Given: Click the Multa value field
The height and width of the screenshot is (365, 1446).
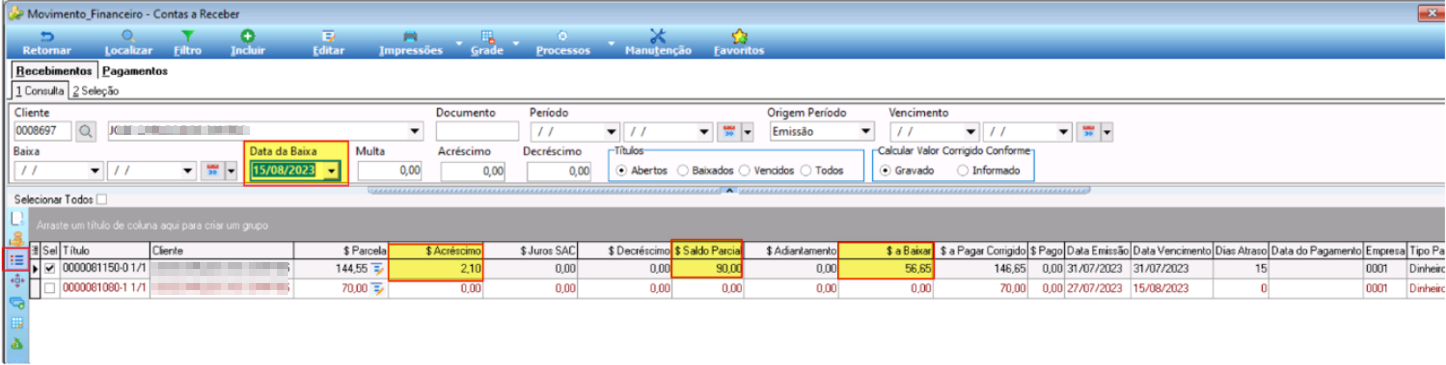Looking at the screenshot, I should click(389, 171).
